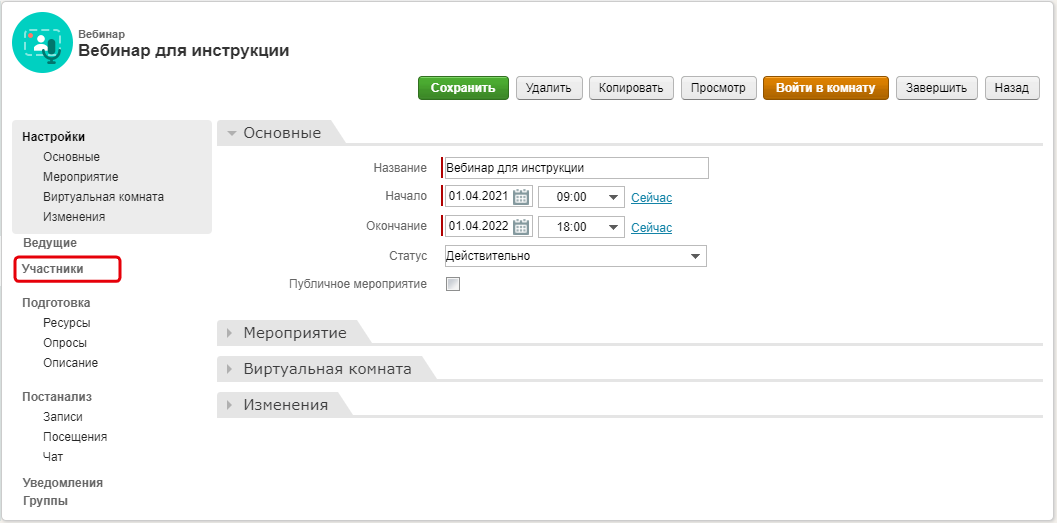Expand the Мероприятие section header

(295, 332)
